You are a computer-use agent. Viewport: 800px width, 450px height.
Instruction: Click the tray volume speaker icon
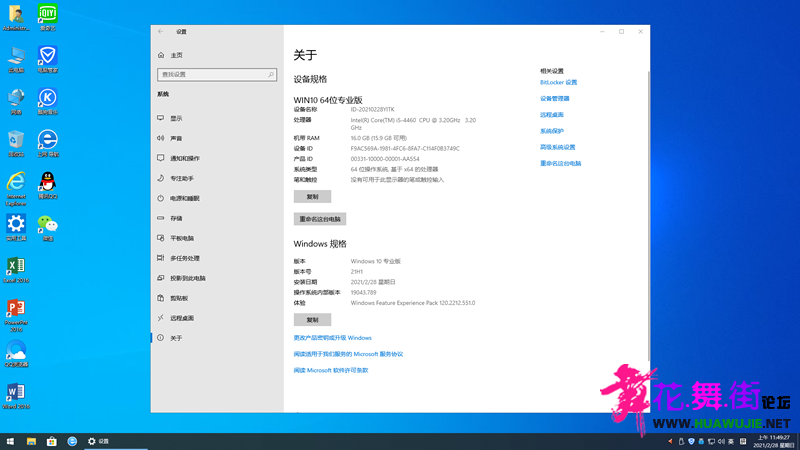point(721,441)
